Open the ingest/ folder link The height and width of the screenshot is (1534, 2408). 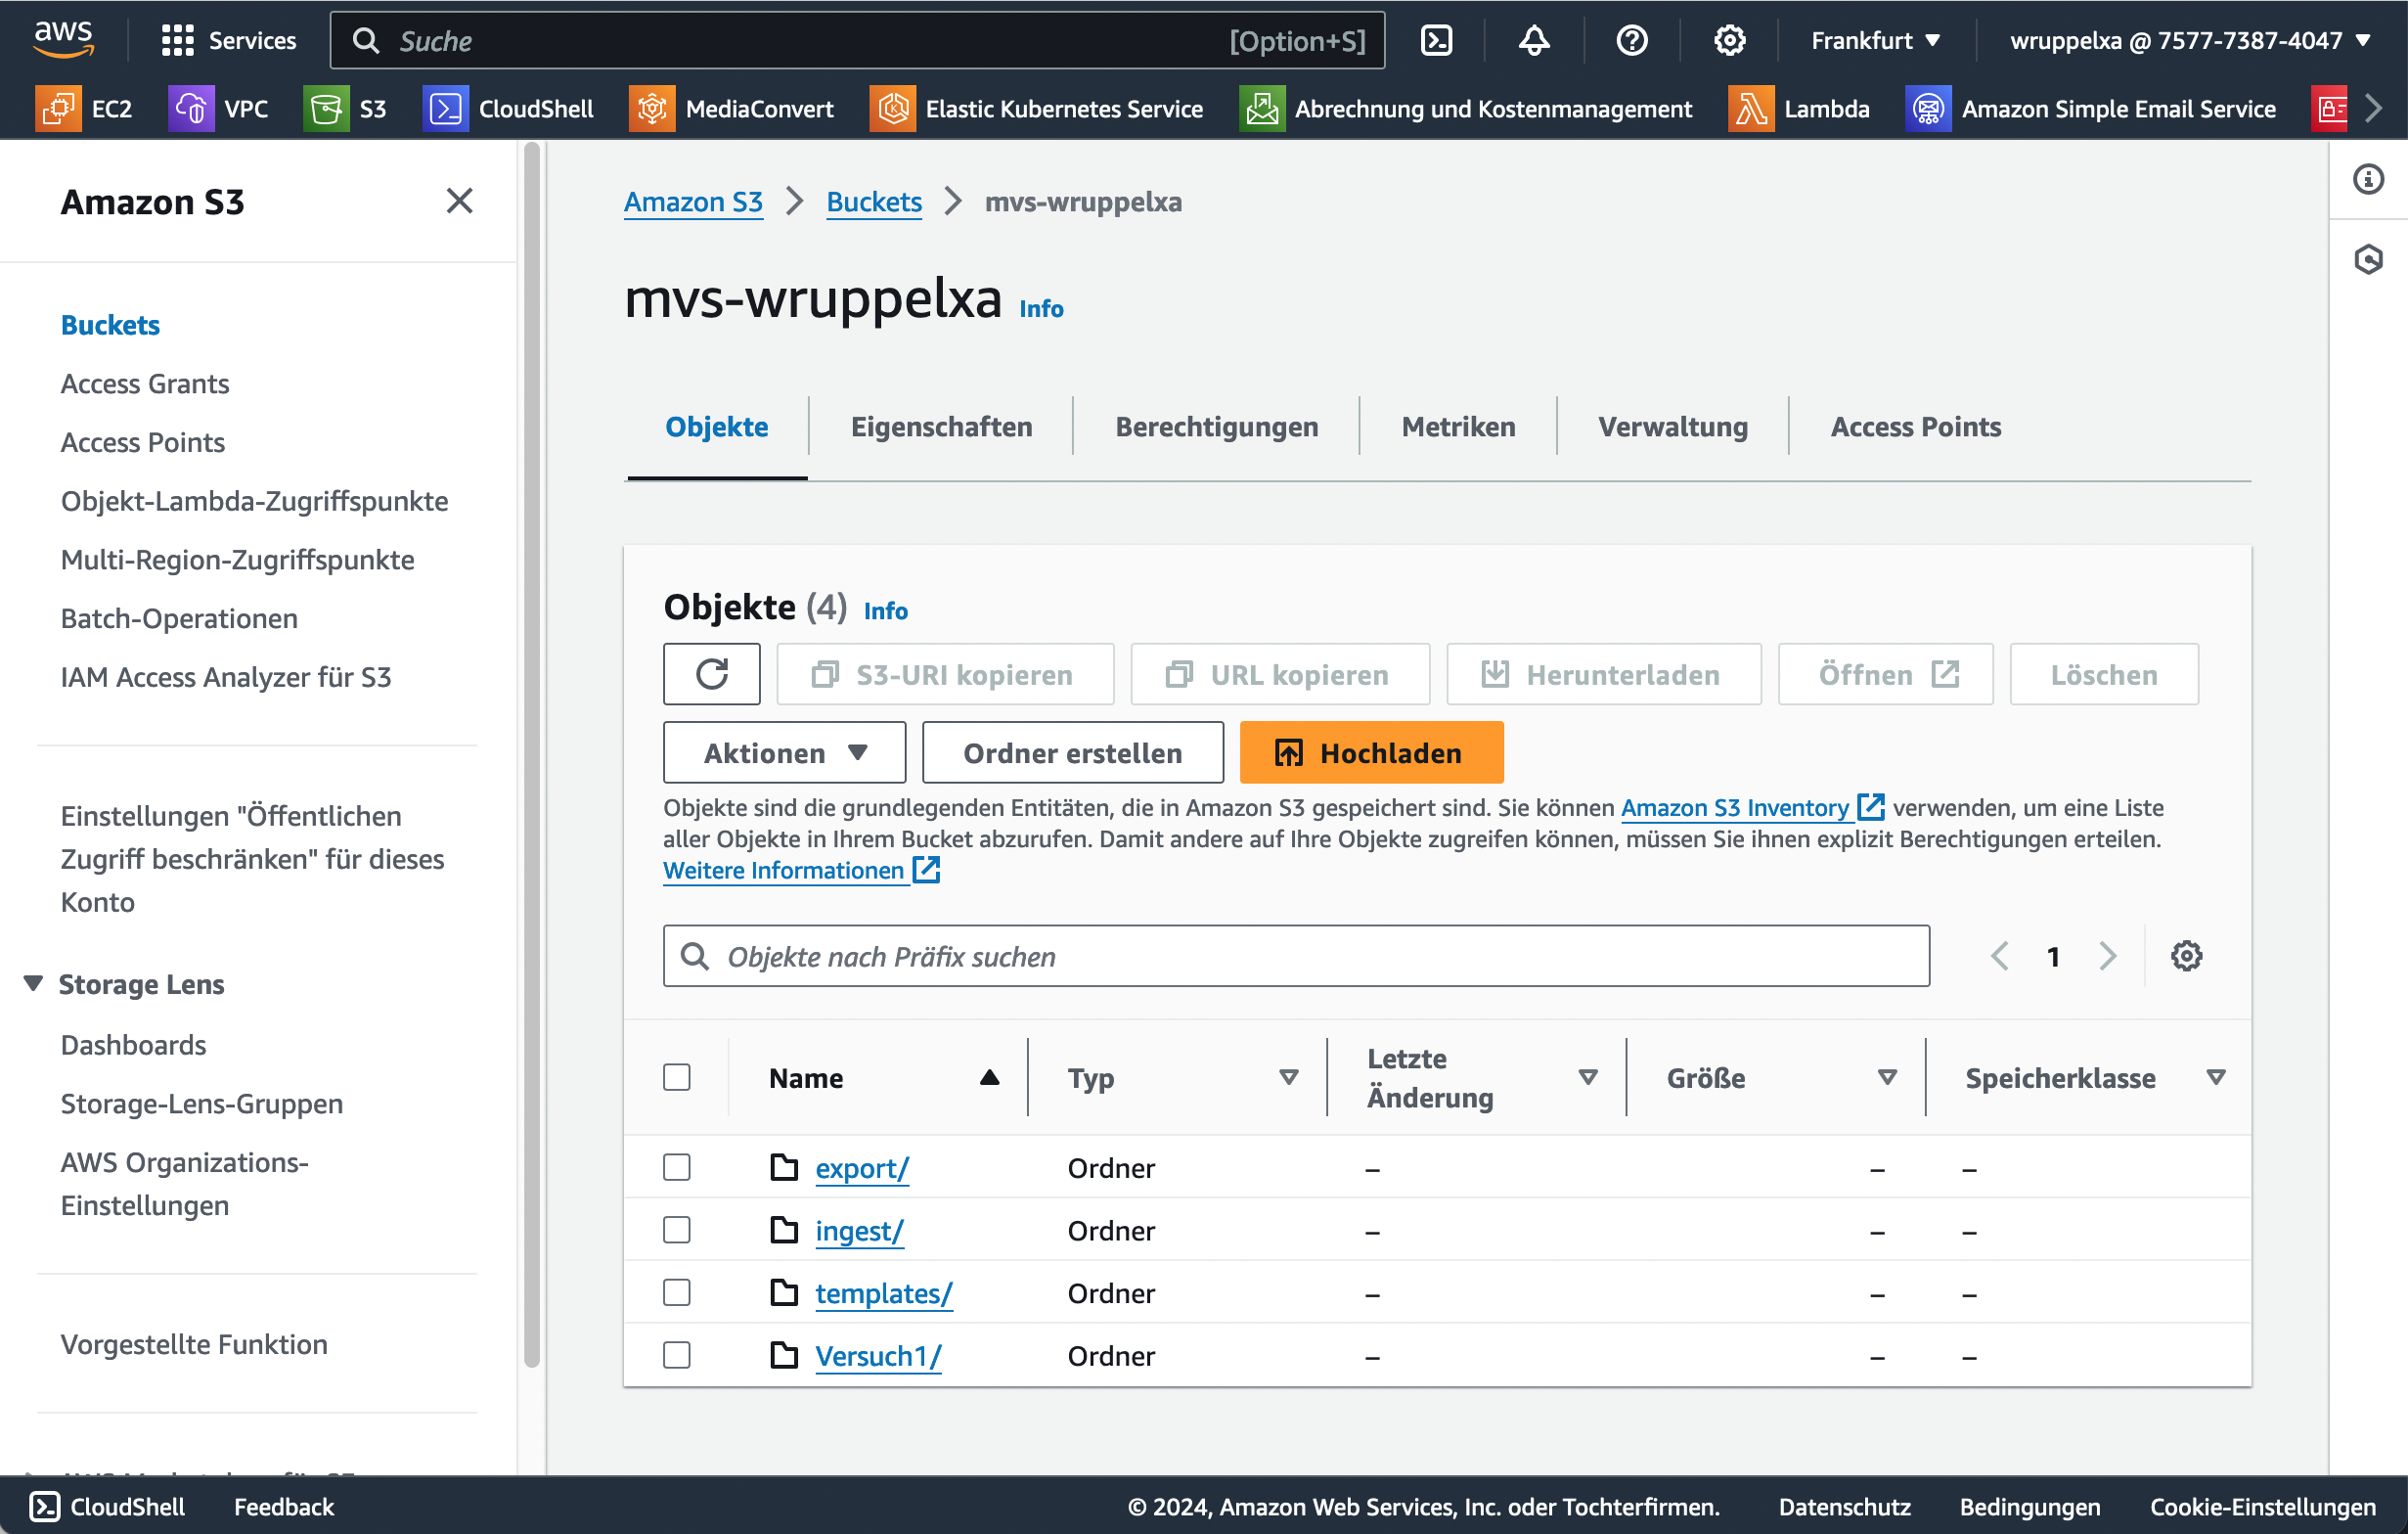859,1230
